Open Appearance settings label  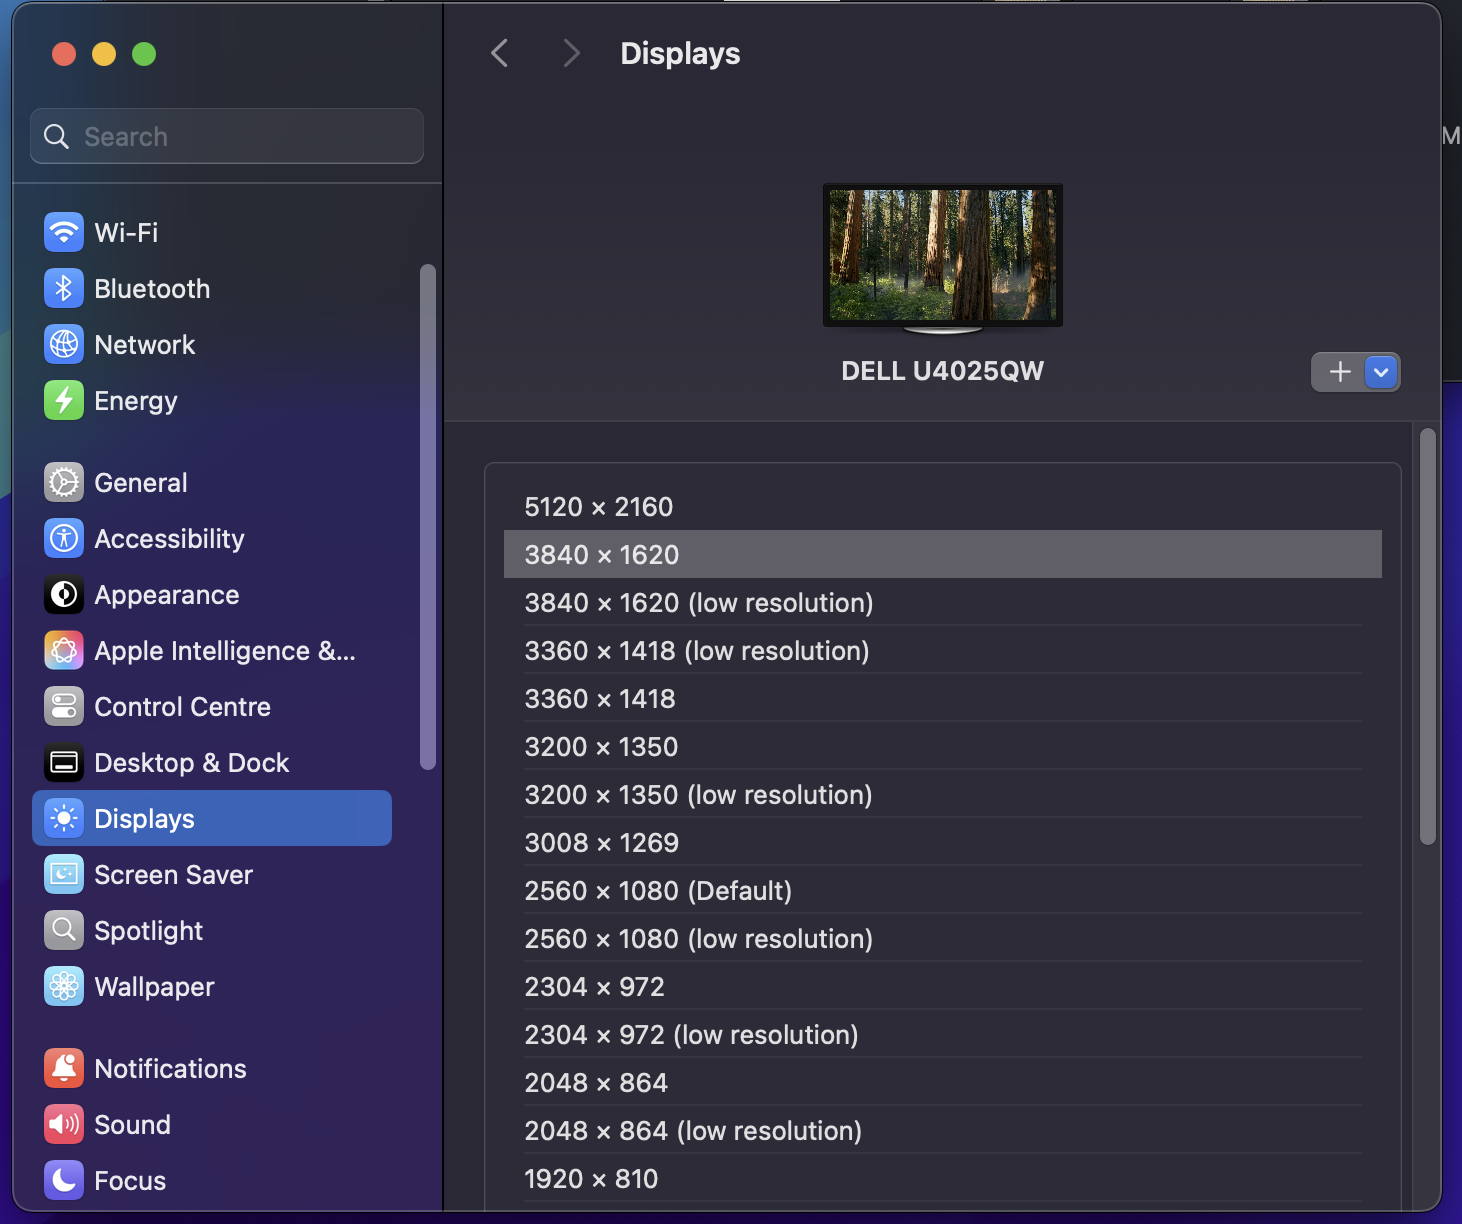coord(167,595)
